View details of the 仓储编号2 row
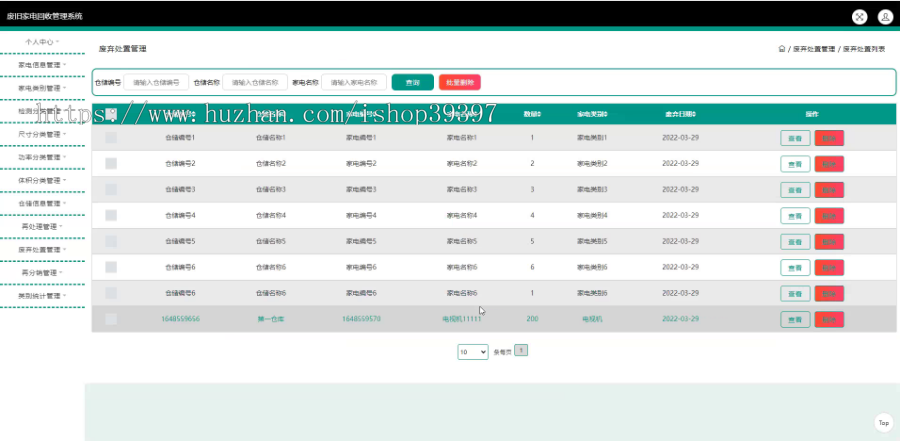This screenshot has width=900, height=441. pyautogui.click(x=795, y=164)
